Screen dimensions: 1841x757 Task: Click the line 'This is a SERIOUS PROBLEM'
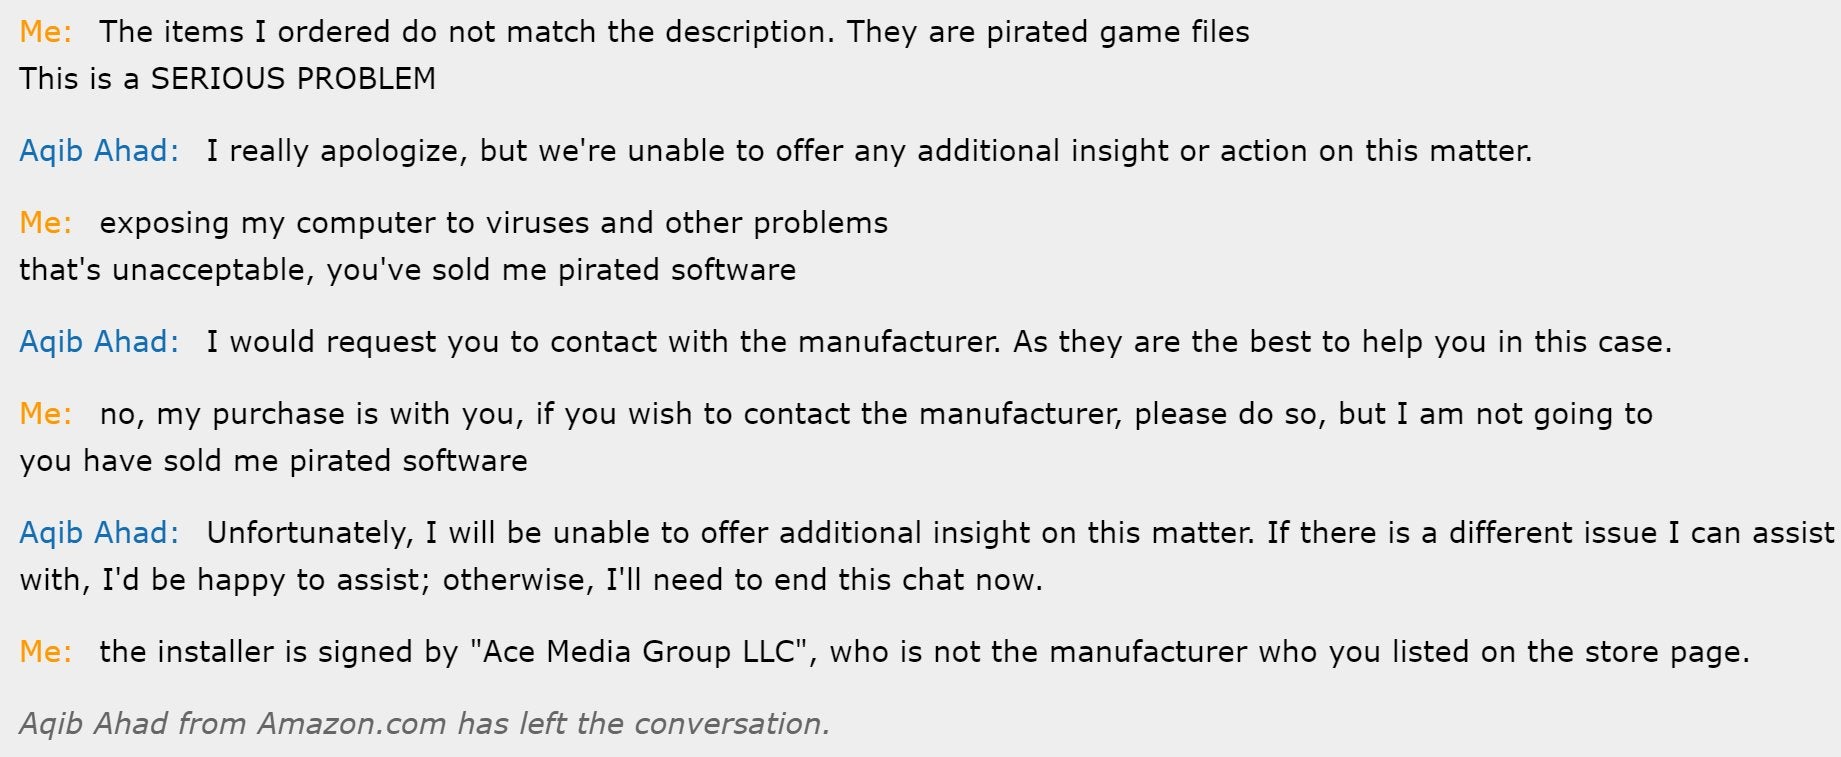pos(227,79)
